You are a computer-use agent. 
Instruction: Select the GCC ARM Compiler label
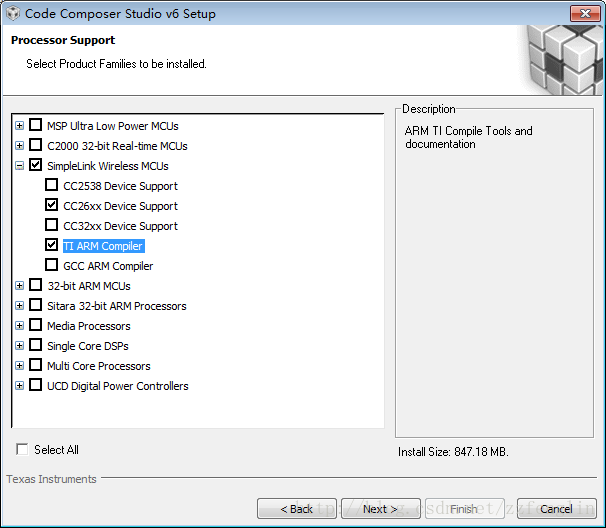pos(108,266)
